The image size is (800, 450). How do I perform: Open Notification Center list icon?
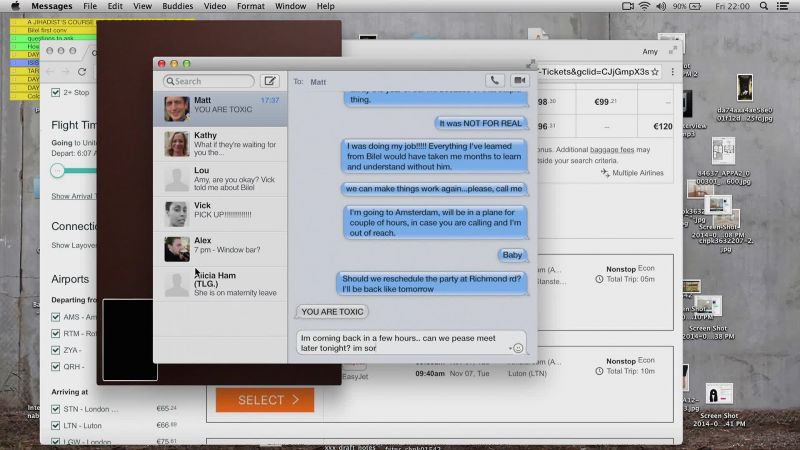(x=782, y=6)
